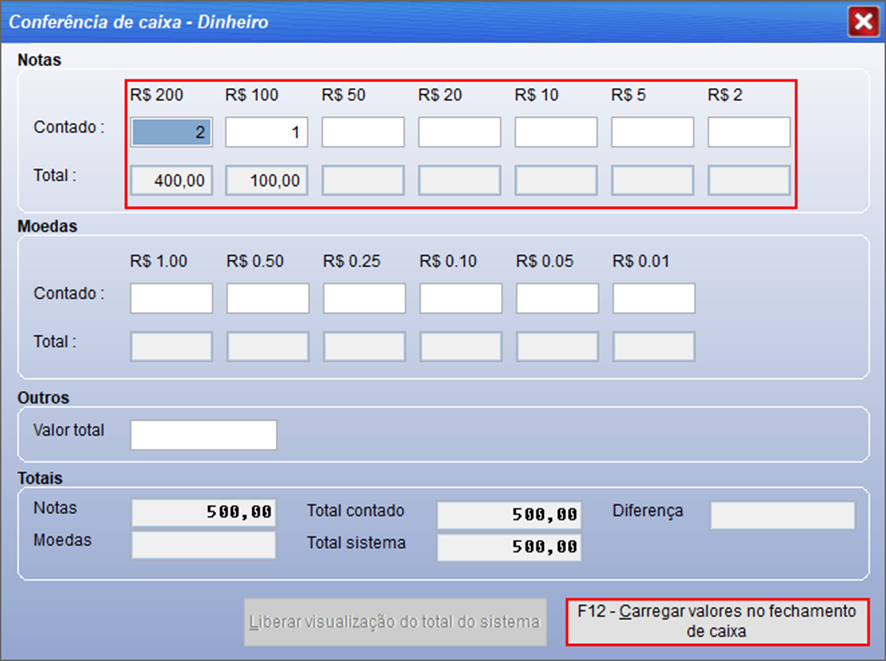Click the R$ 1.00 coins Contado field
Viewport: 886px width, 661px height.
click(x=171, y=298)
